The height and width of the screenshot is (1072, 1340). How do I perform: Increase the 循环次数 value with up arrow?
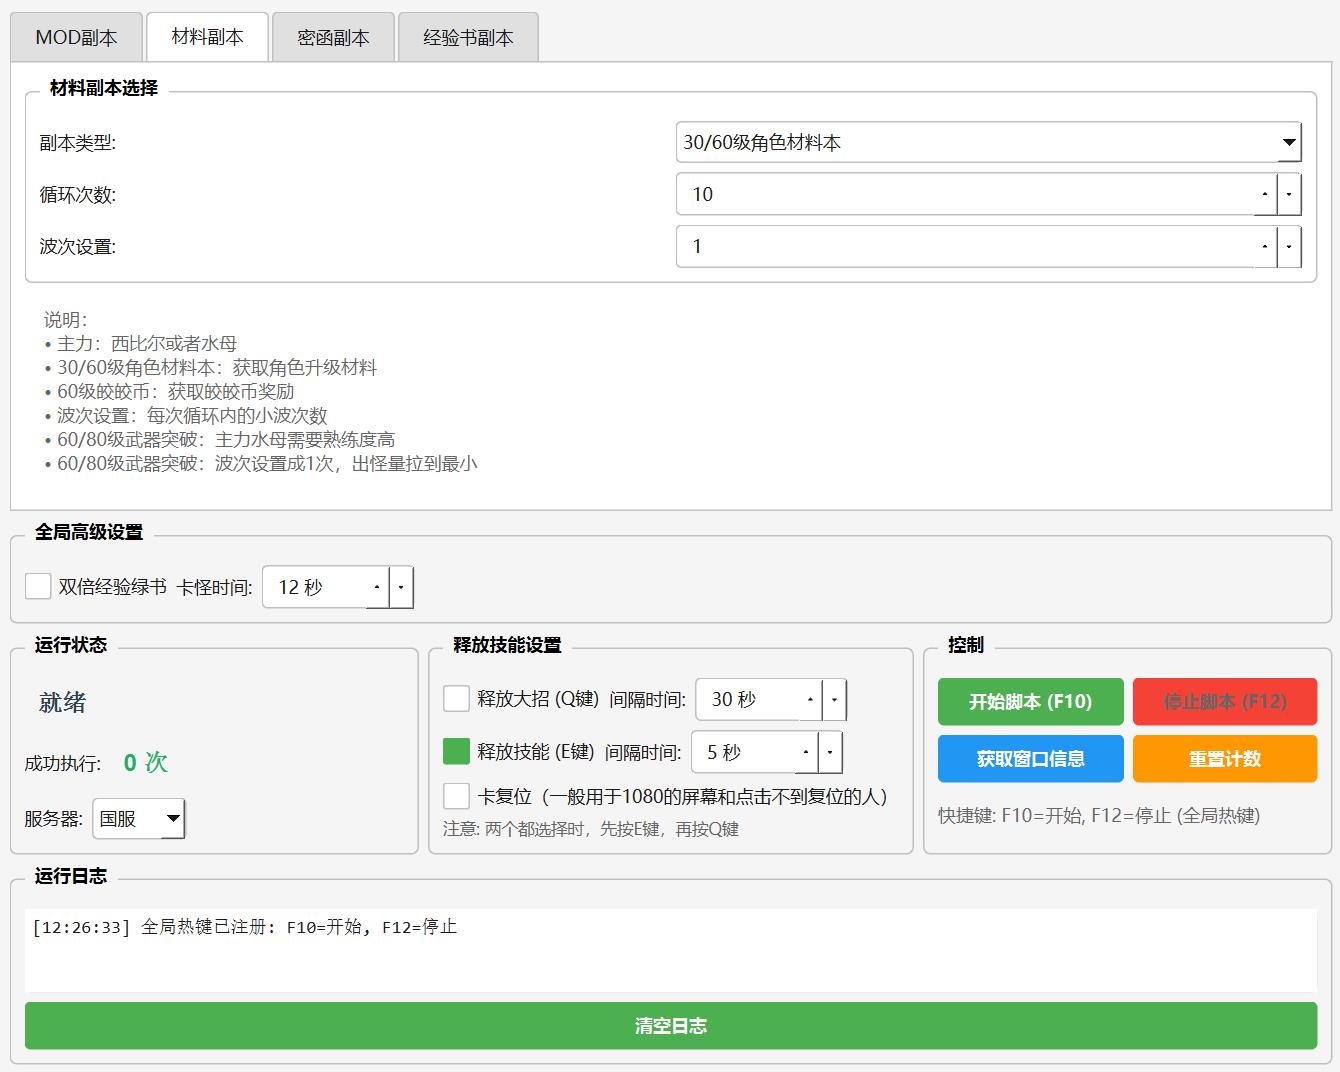pos(1265,194)
